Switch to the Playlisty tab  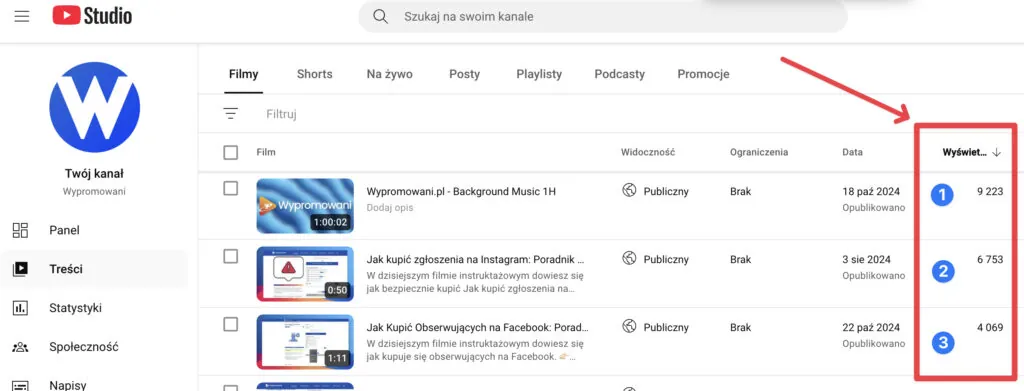[x=539, y=74]
